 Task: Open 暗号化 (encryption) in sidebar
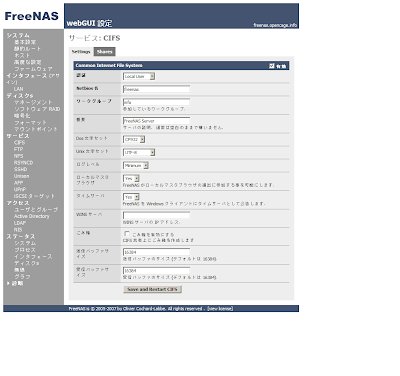pyautogui.click(x=22, y=116)
